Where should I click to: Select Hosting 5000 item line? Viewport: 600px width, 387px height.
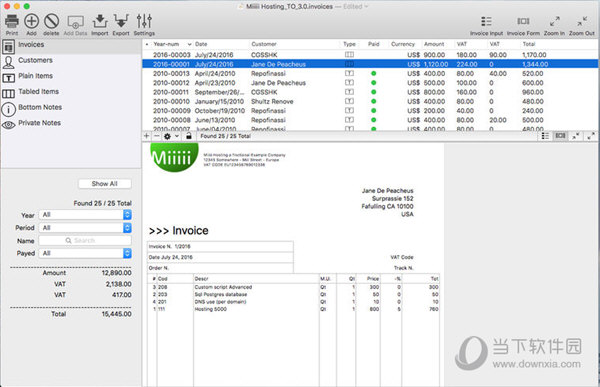(293, 309)
